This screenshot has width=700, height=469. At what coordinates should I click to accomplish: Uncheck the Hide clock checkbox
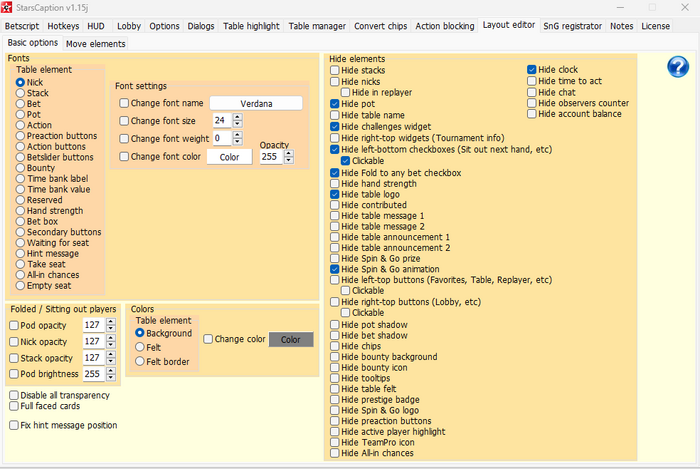pyautogui.click(x=533, y=71)
